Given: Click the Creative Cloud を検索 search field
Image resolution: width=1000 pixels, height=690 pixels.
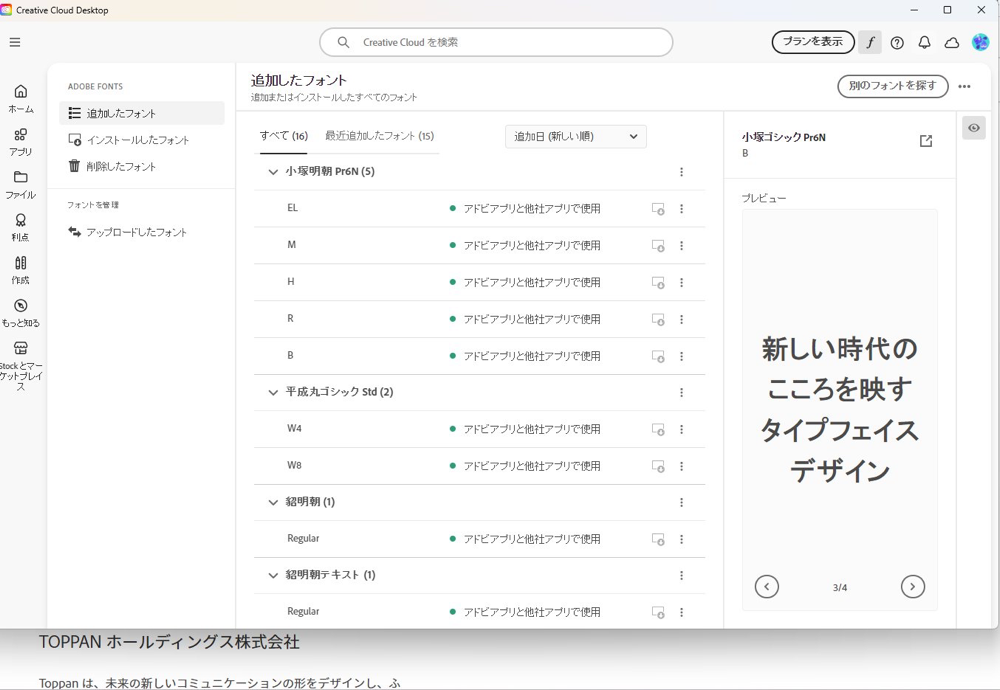Looking at the screenshot, I should [x=496, y=42].
